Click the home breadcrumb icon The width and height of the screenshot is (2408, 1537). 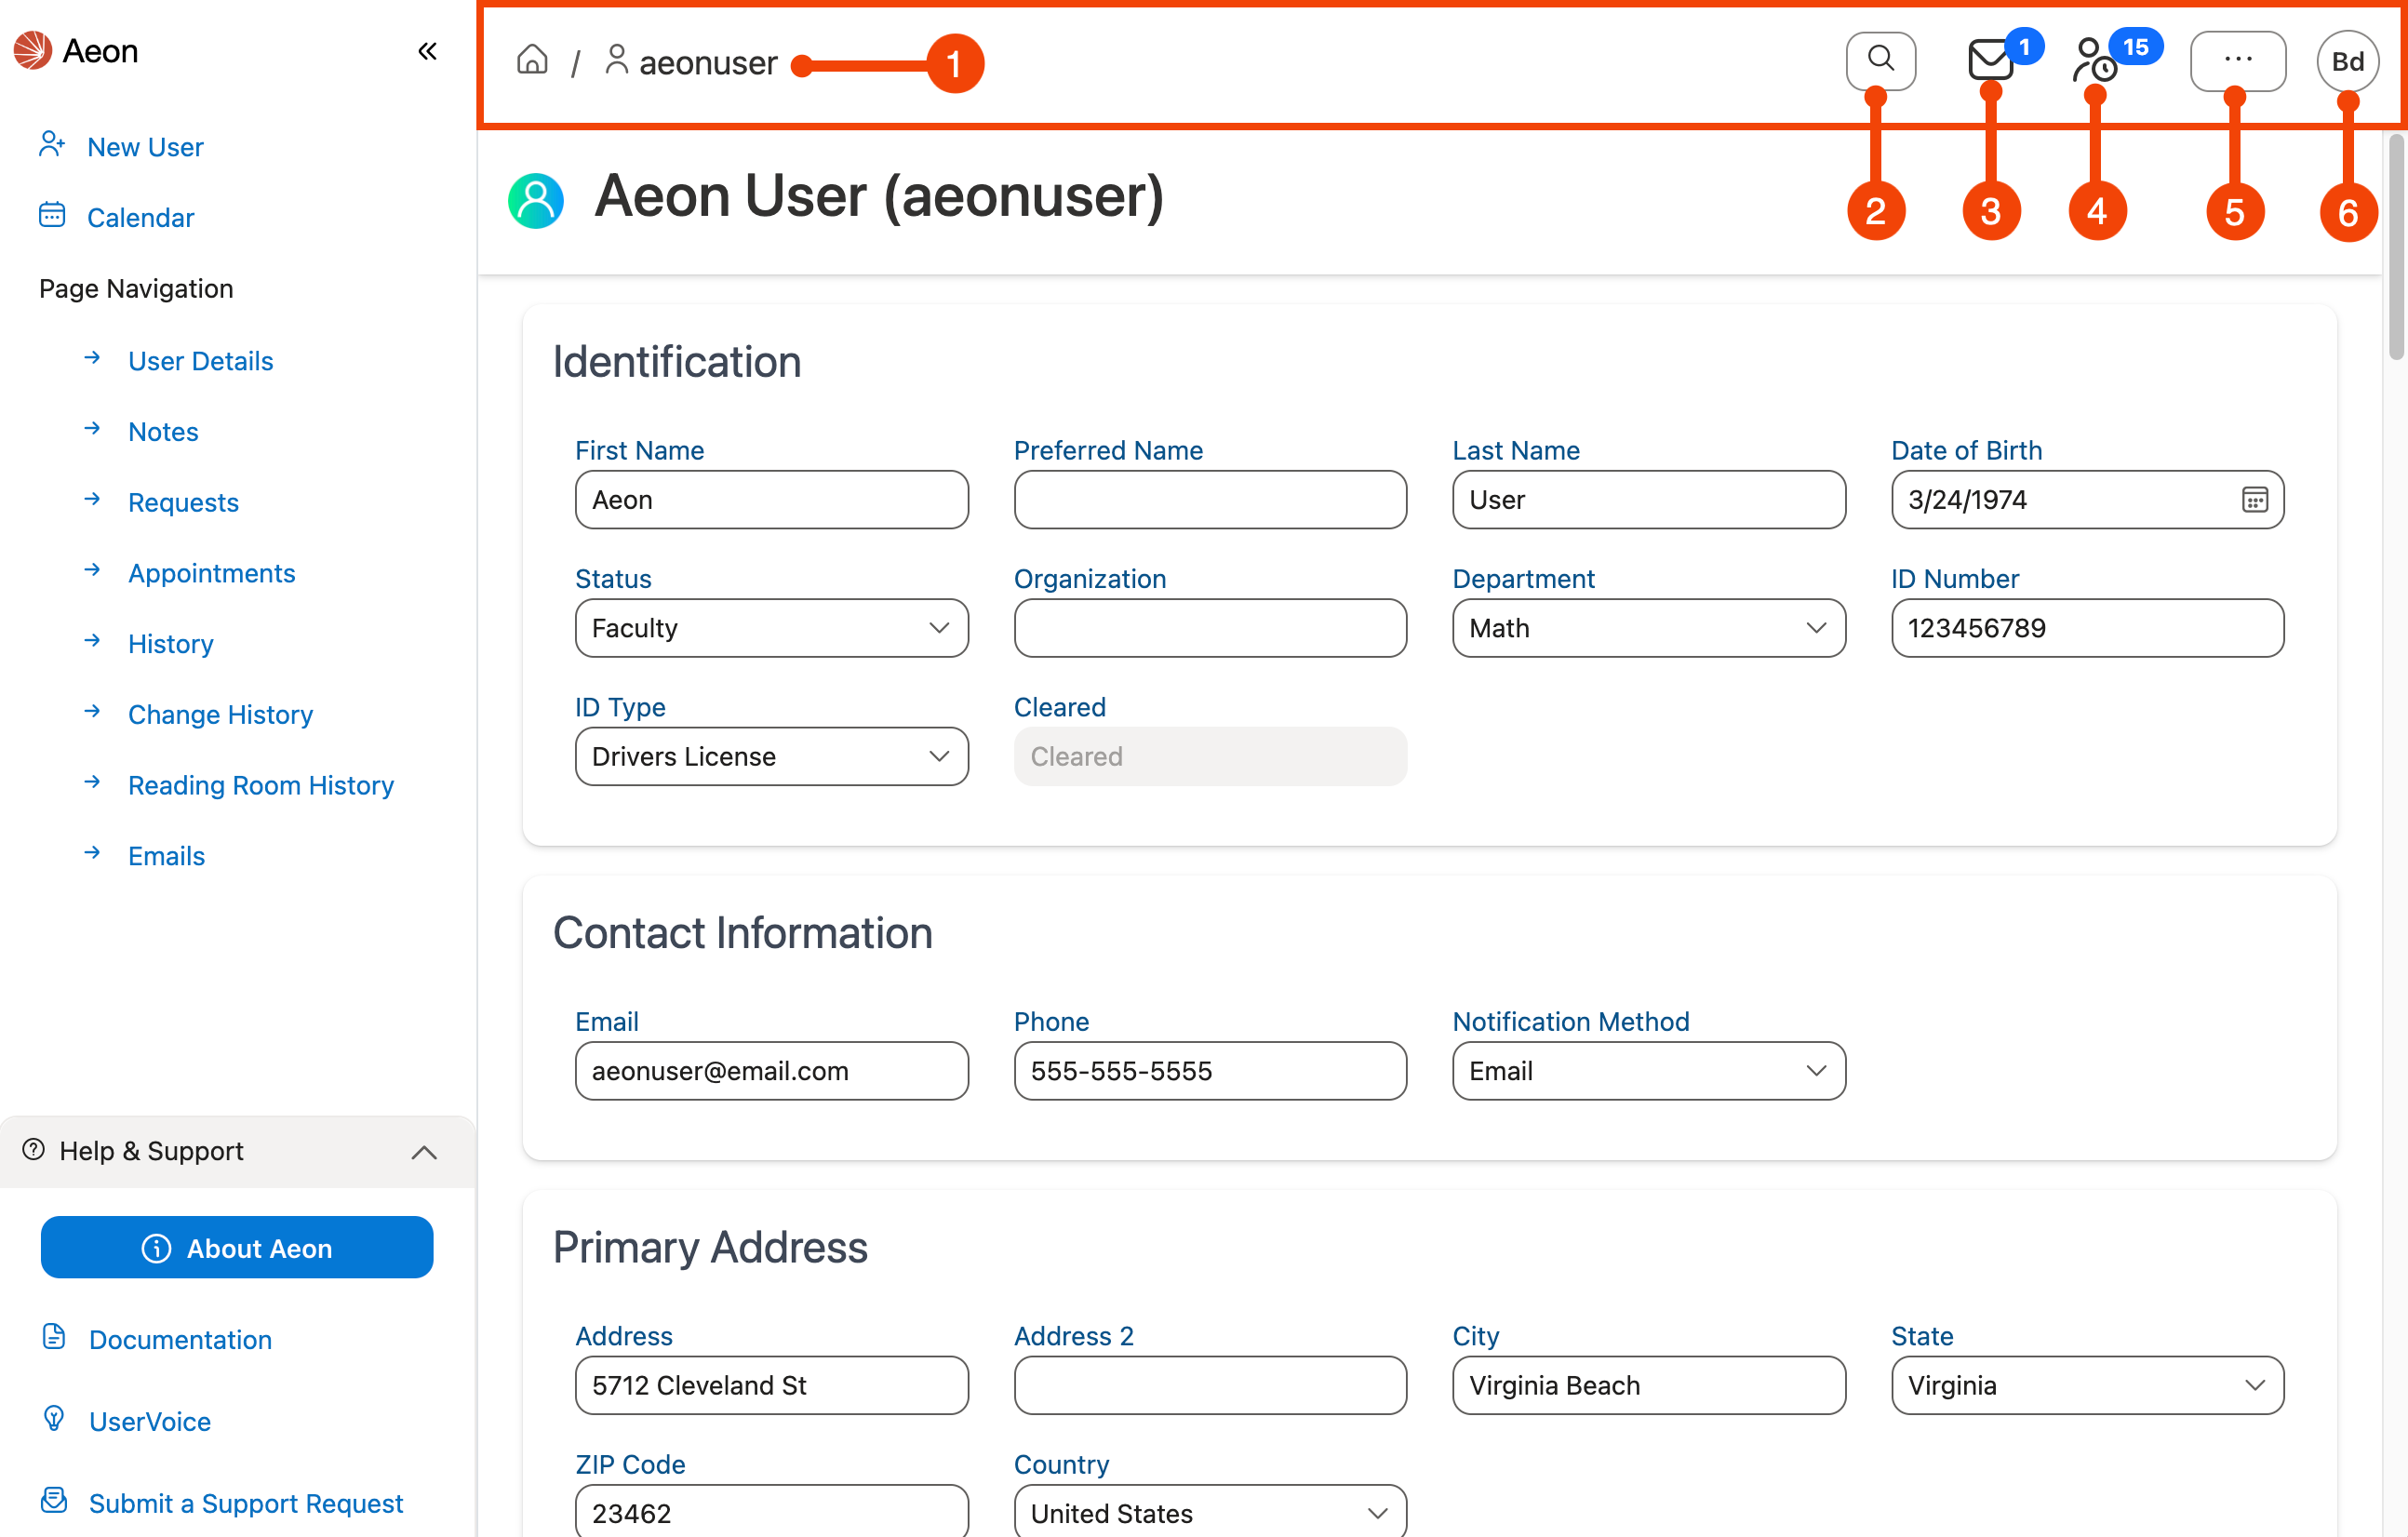(x=532, y=61)
